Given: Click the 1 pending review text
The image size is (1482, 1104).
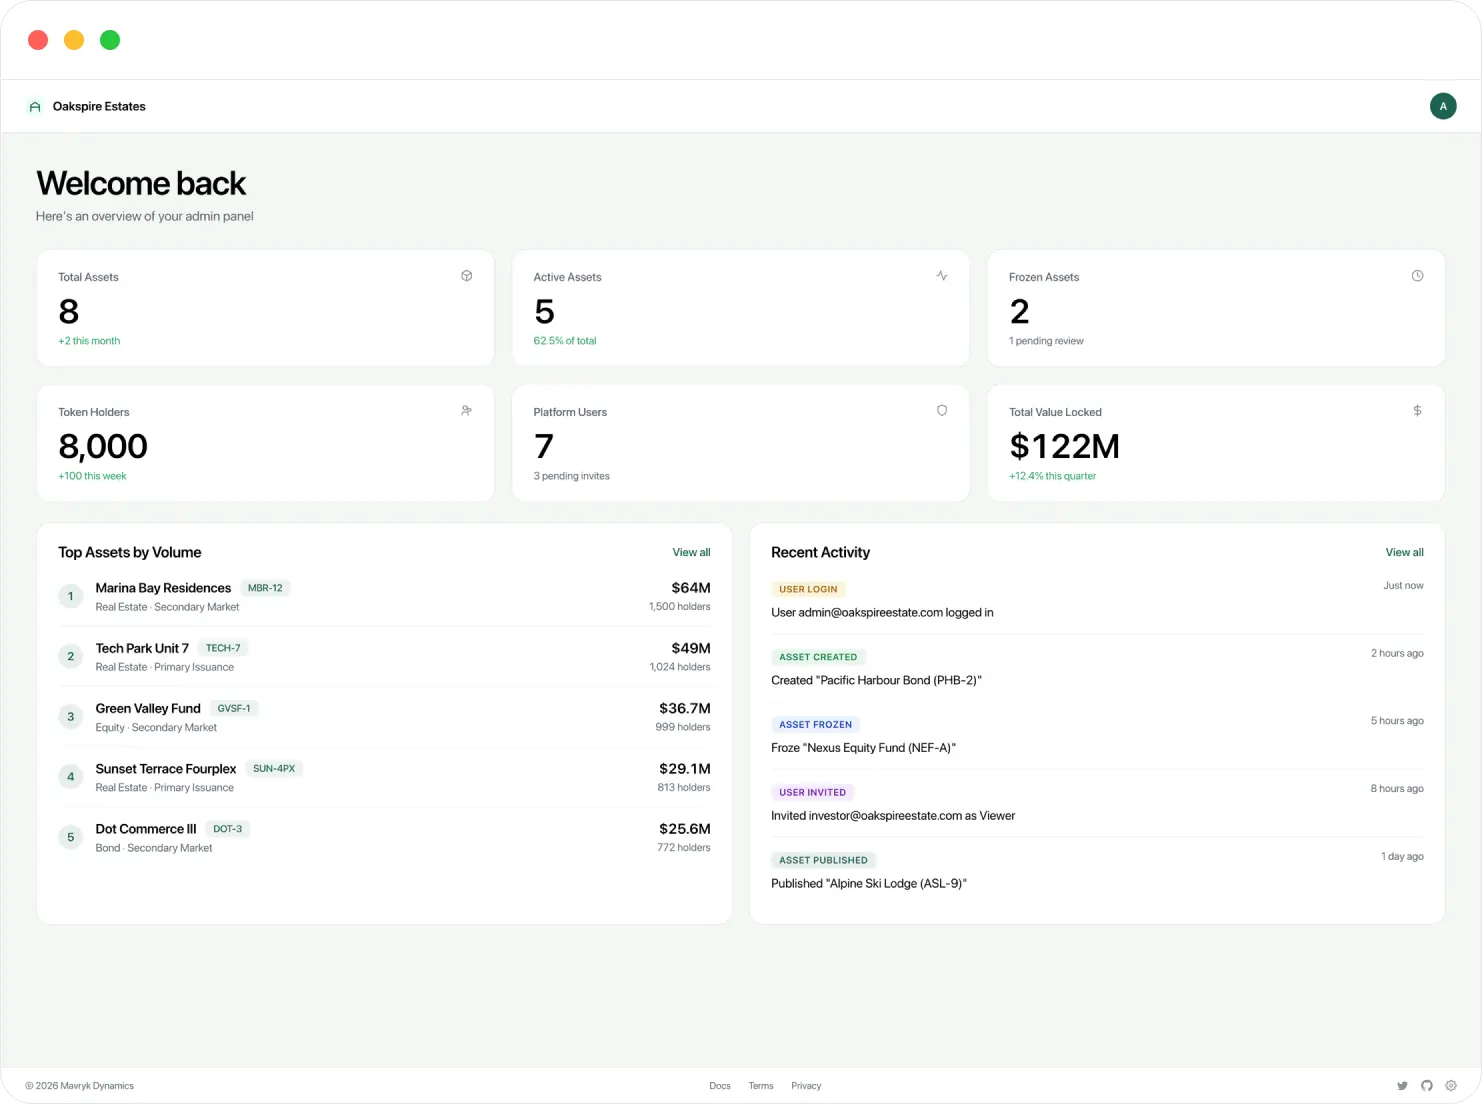Looking at the screenshot, I should pos(1046,341).
